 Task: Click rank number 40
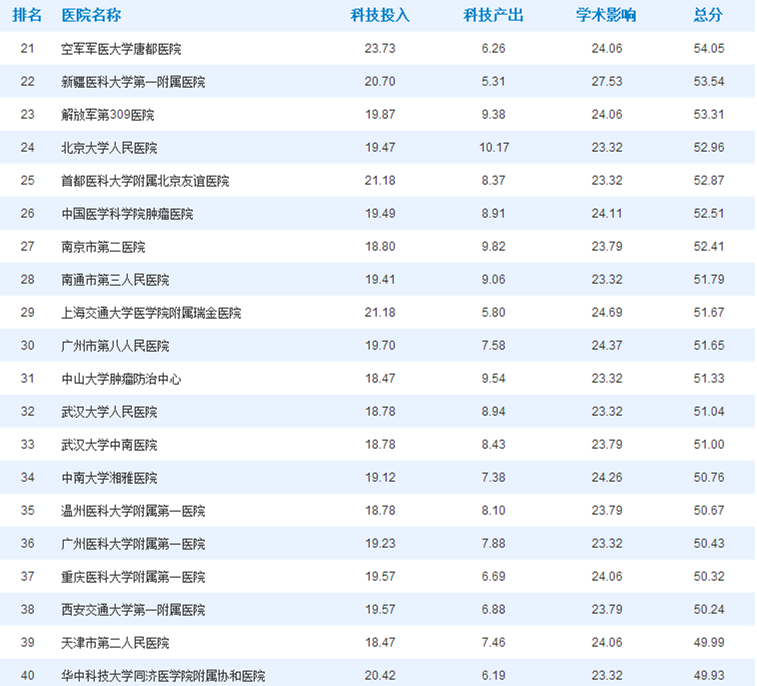click(28, 675)
